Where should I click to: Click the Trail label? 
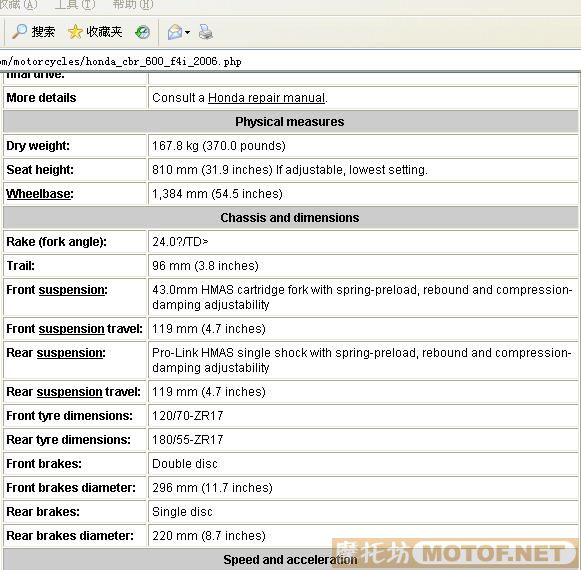point(20,266)
